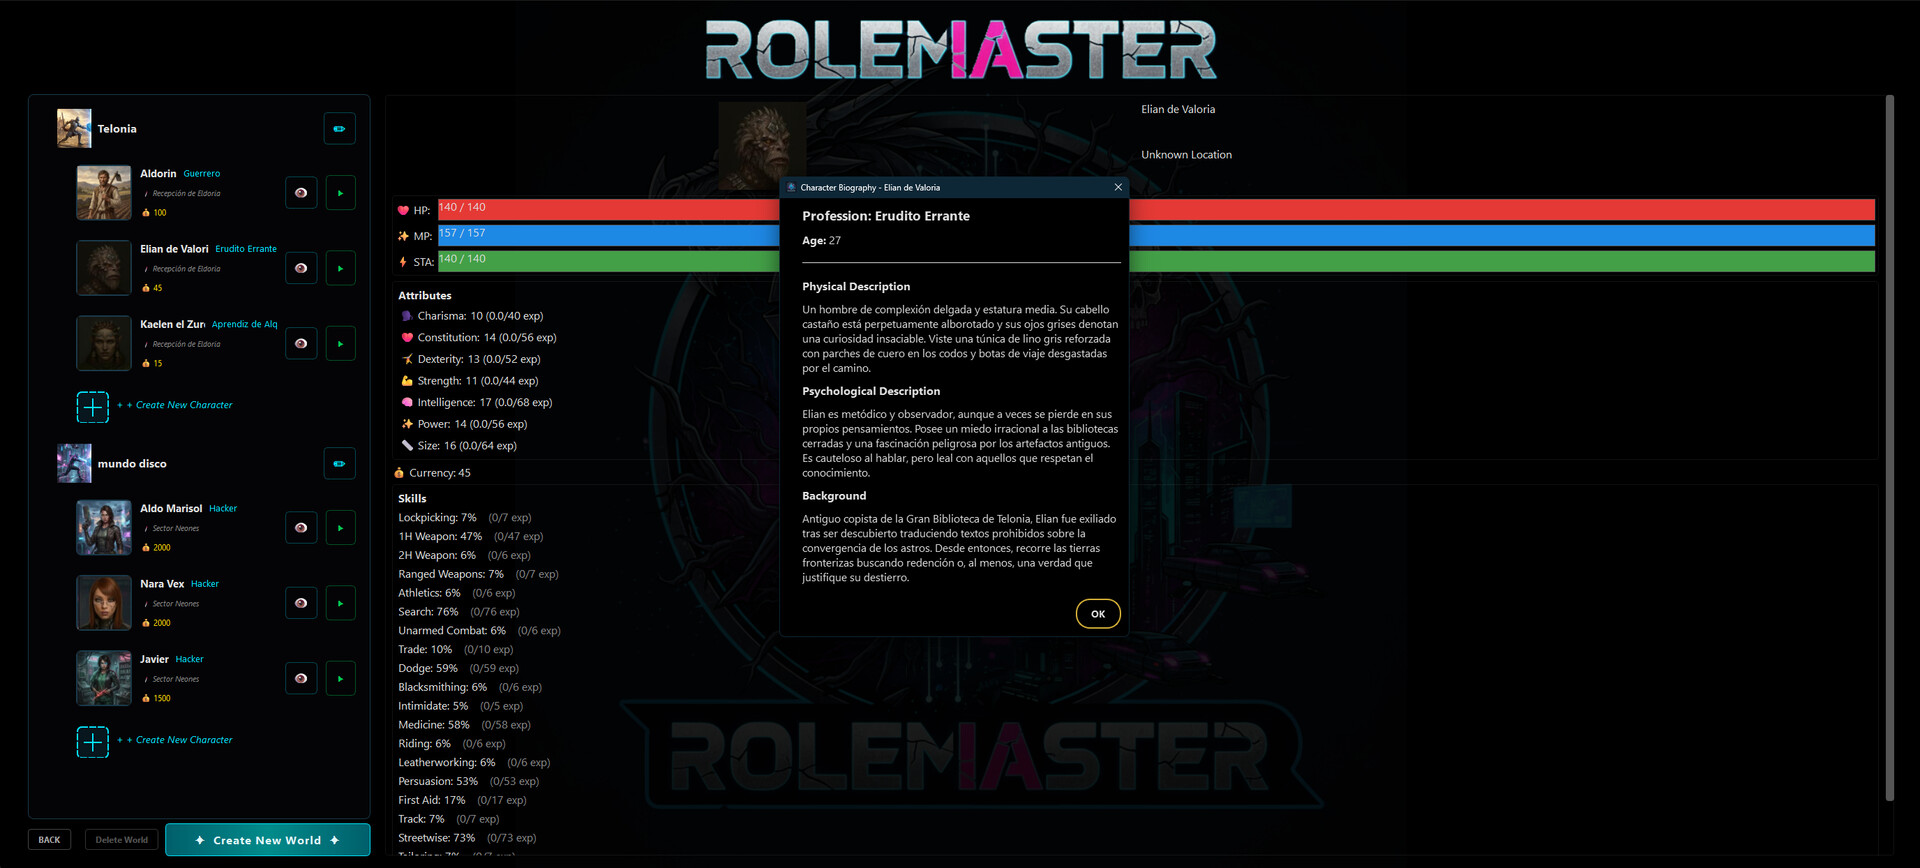Edit the Telonia world
This screenshot has width=1920, height=868.
(x=339, y=129)
